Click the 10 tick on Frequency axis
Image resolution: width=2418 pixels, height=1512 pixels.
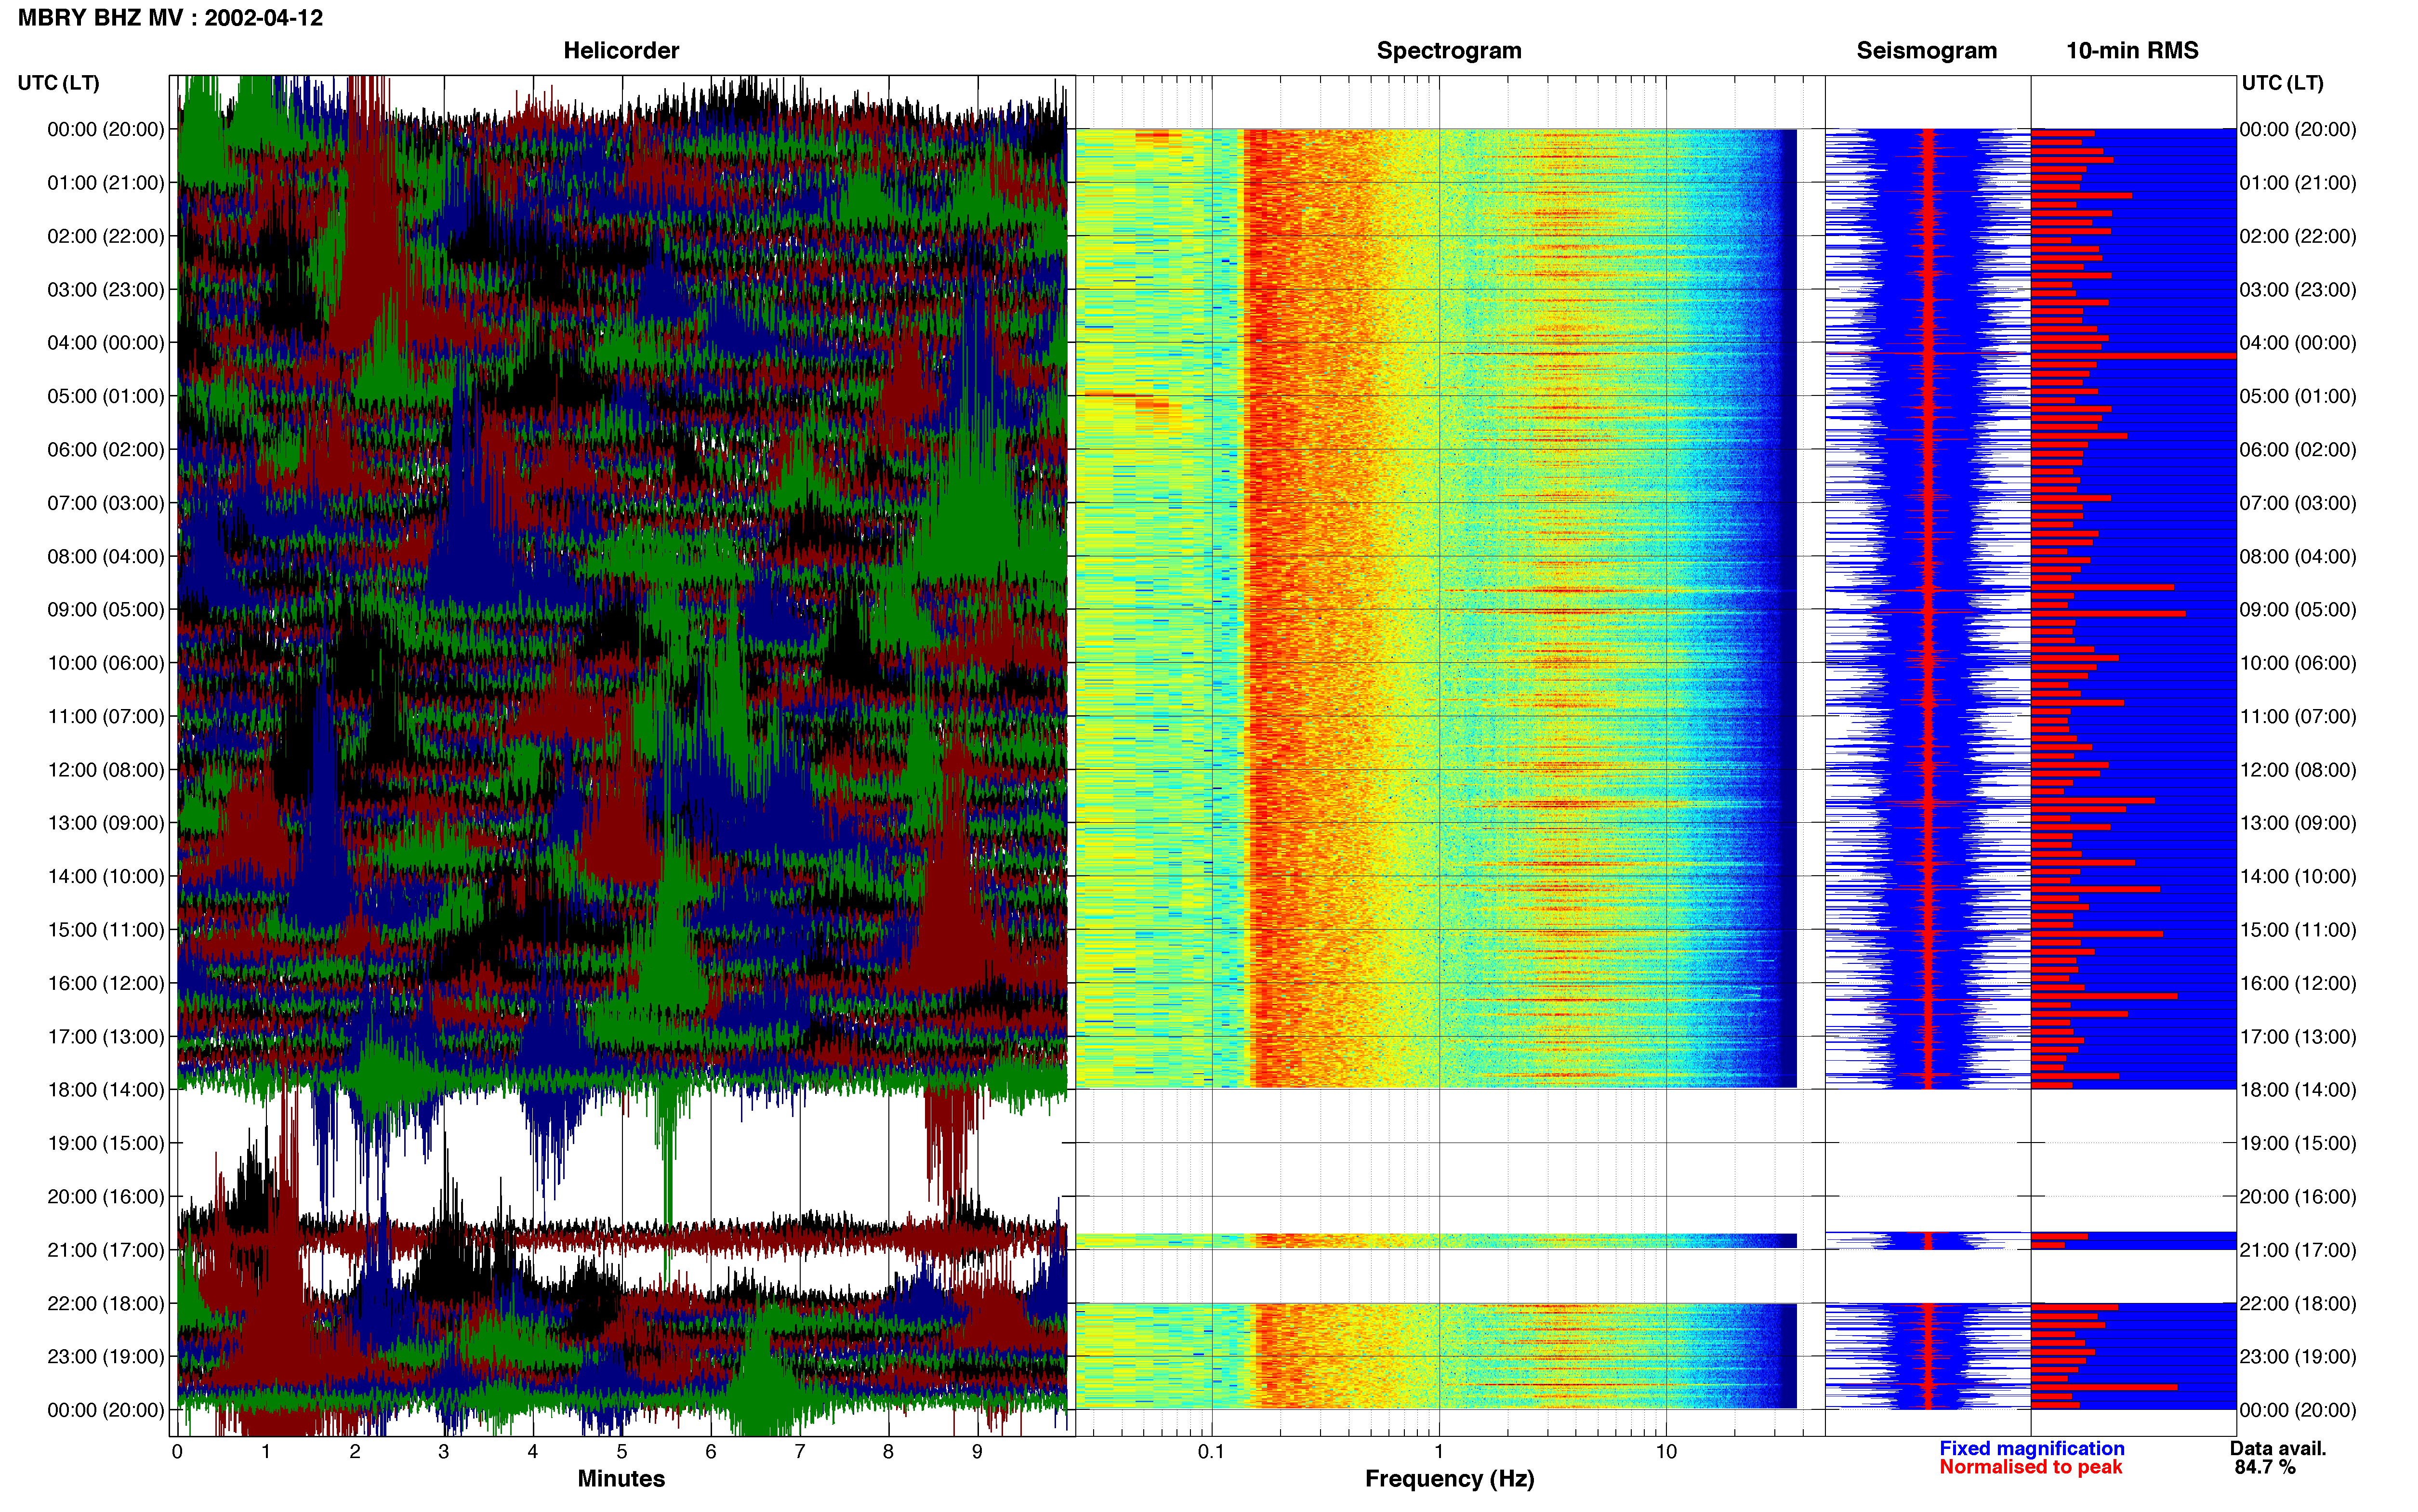coord(1666,1452)
